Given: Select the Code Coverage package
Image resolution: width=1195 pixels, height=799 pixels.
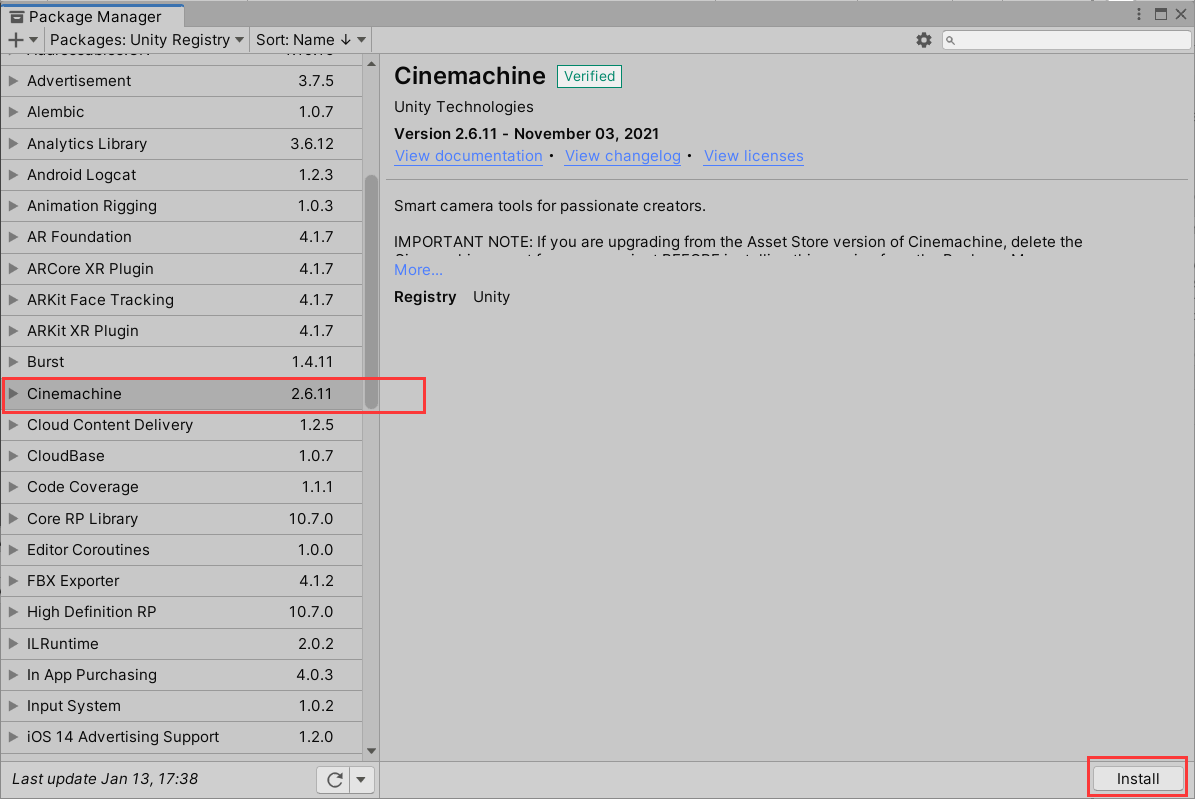Looking at the screenshot, I should pyautogui.click(x=181, y=487).
